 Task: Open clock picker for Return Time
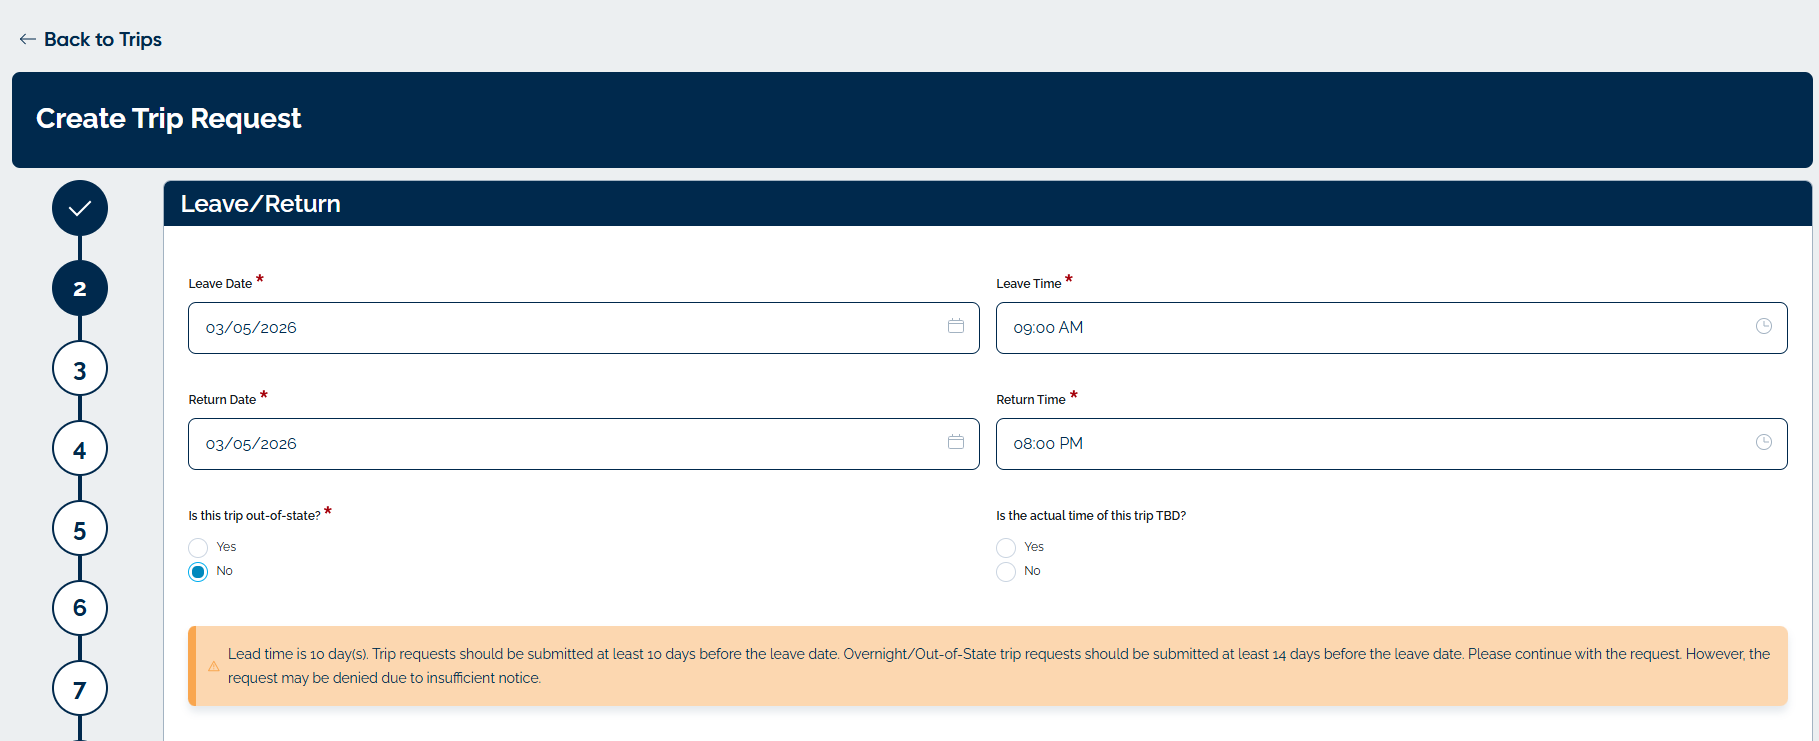pyautogui.click(x=1764, y=442)
